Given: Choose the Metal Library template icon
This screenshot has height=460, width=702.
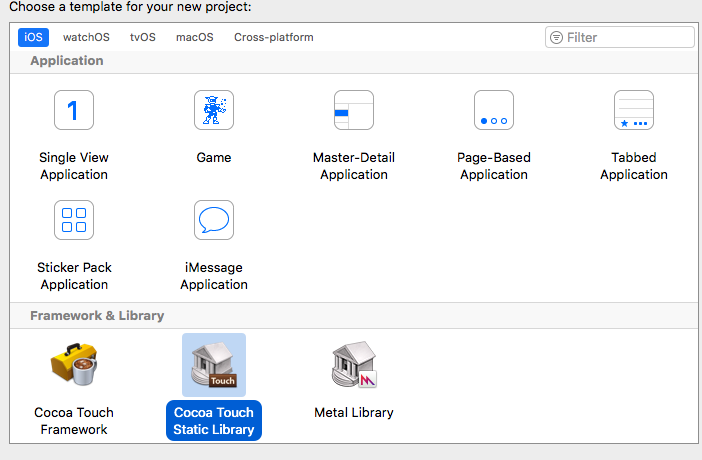Looking at the screenshot, I should (354, 365).
